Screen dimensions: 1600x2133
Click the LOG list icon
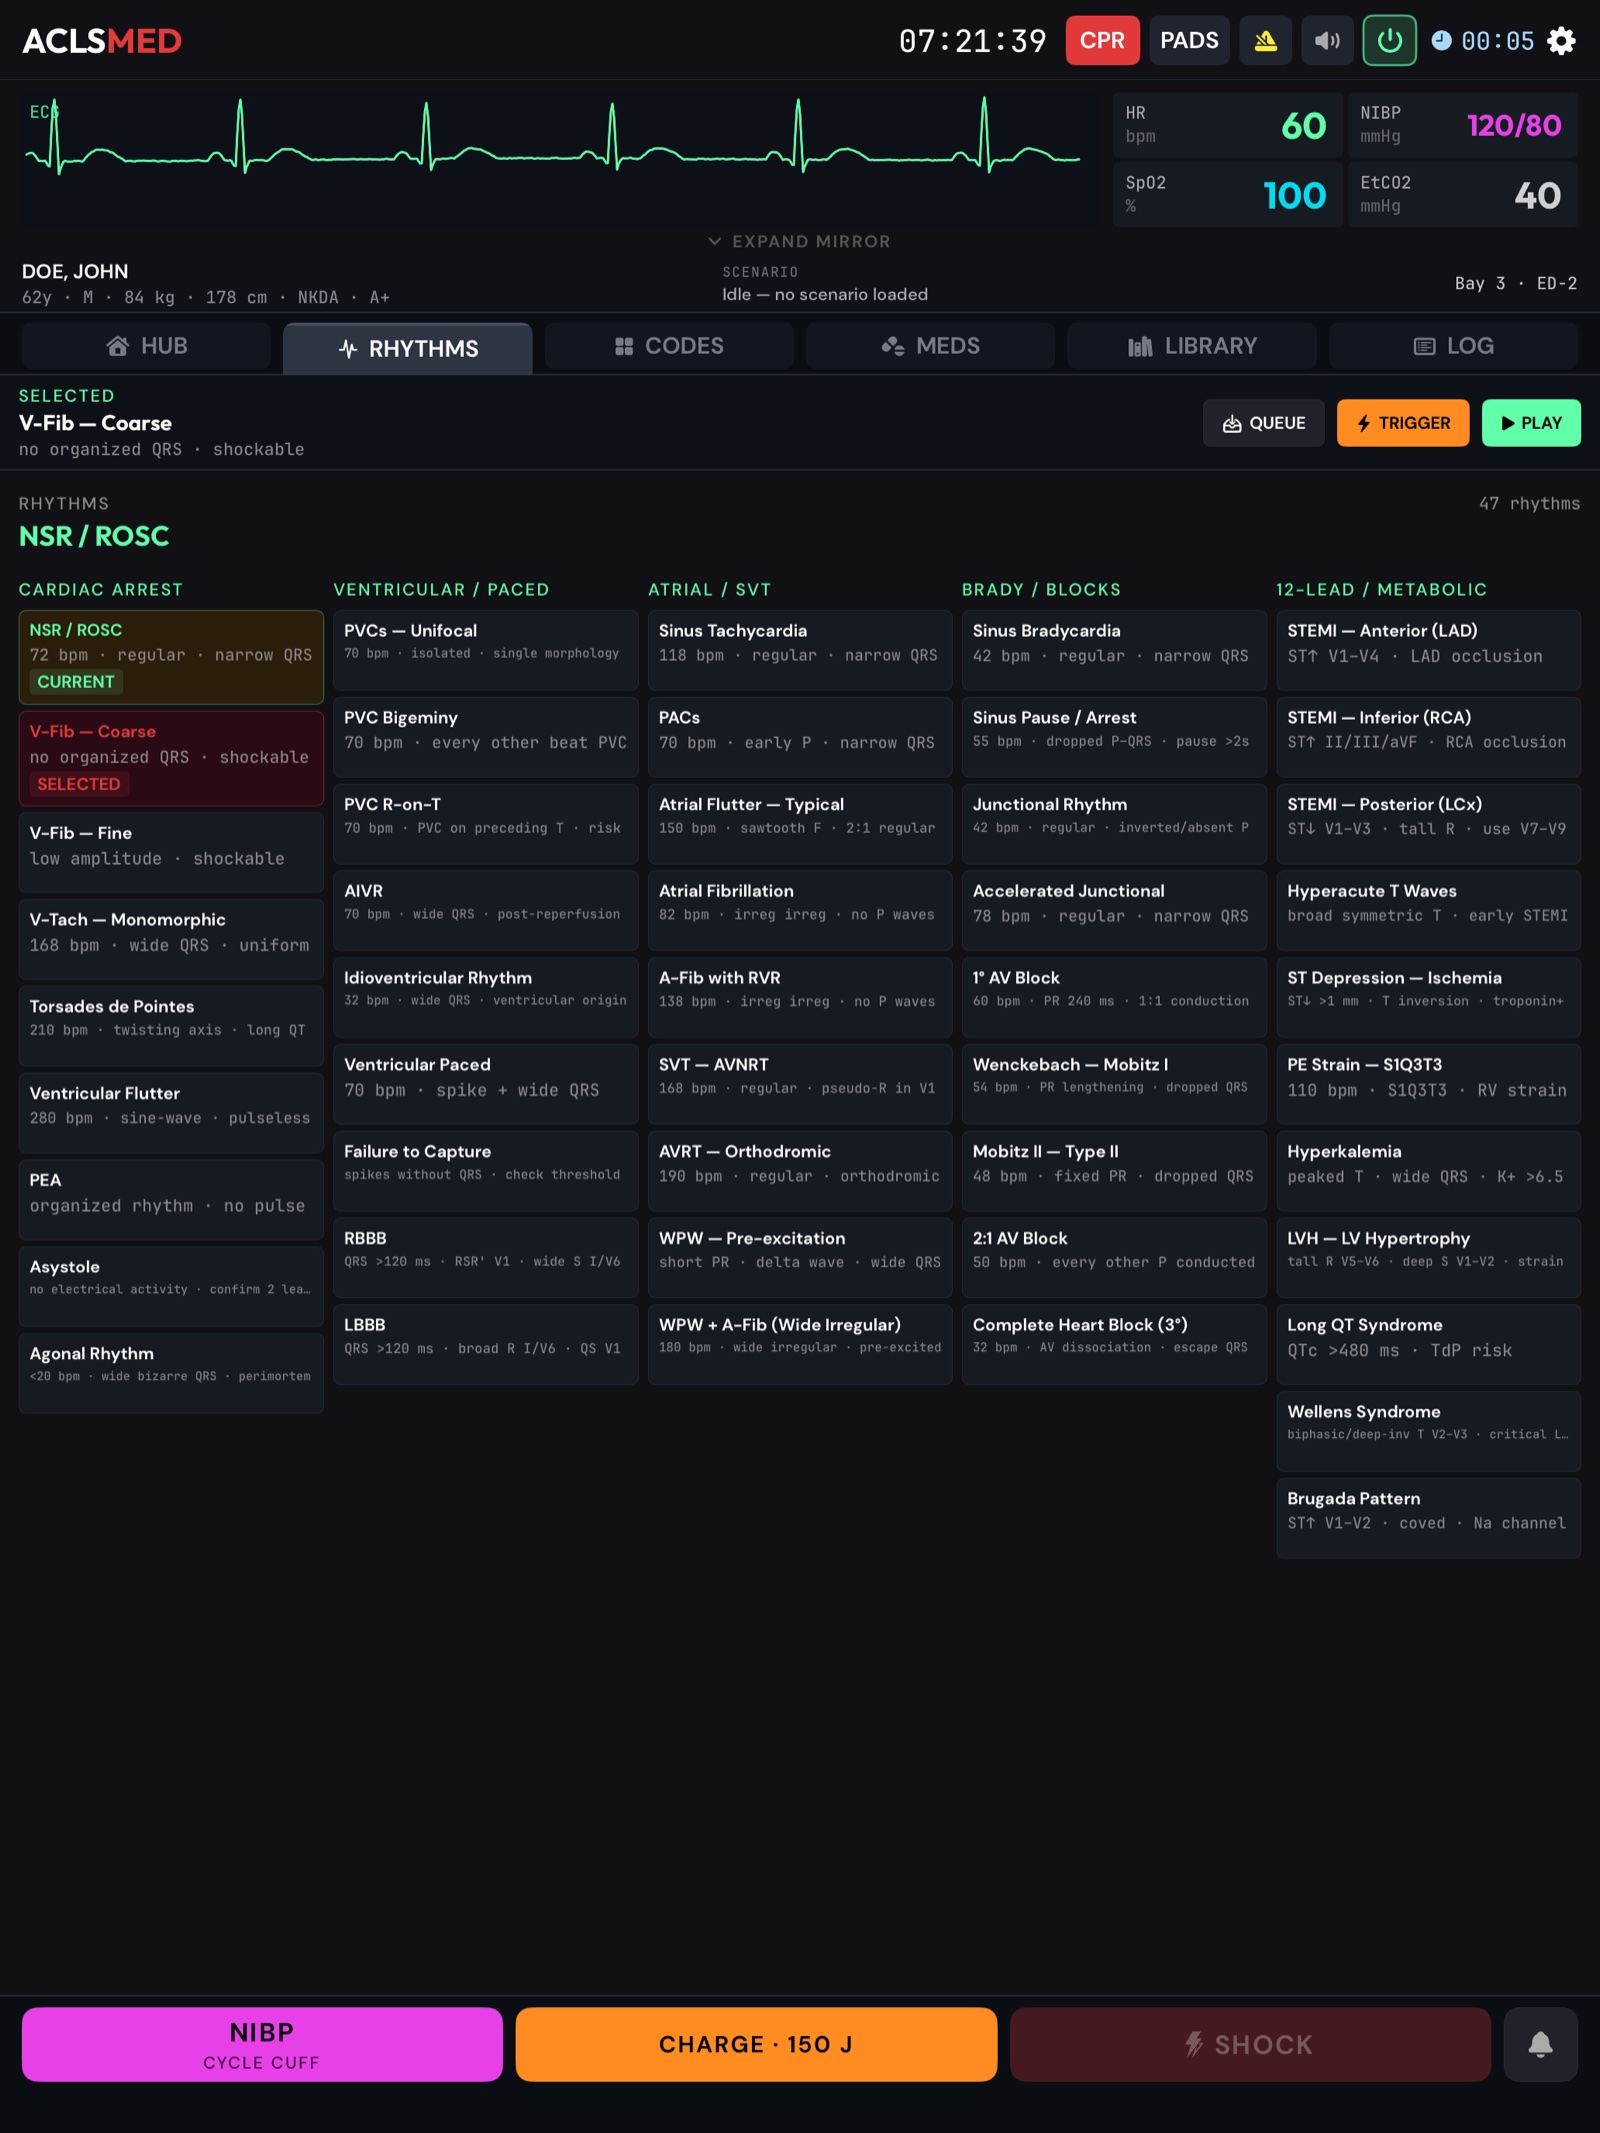pyautogui.click(x=1424, y=346)
